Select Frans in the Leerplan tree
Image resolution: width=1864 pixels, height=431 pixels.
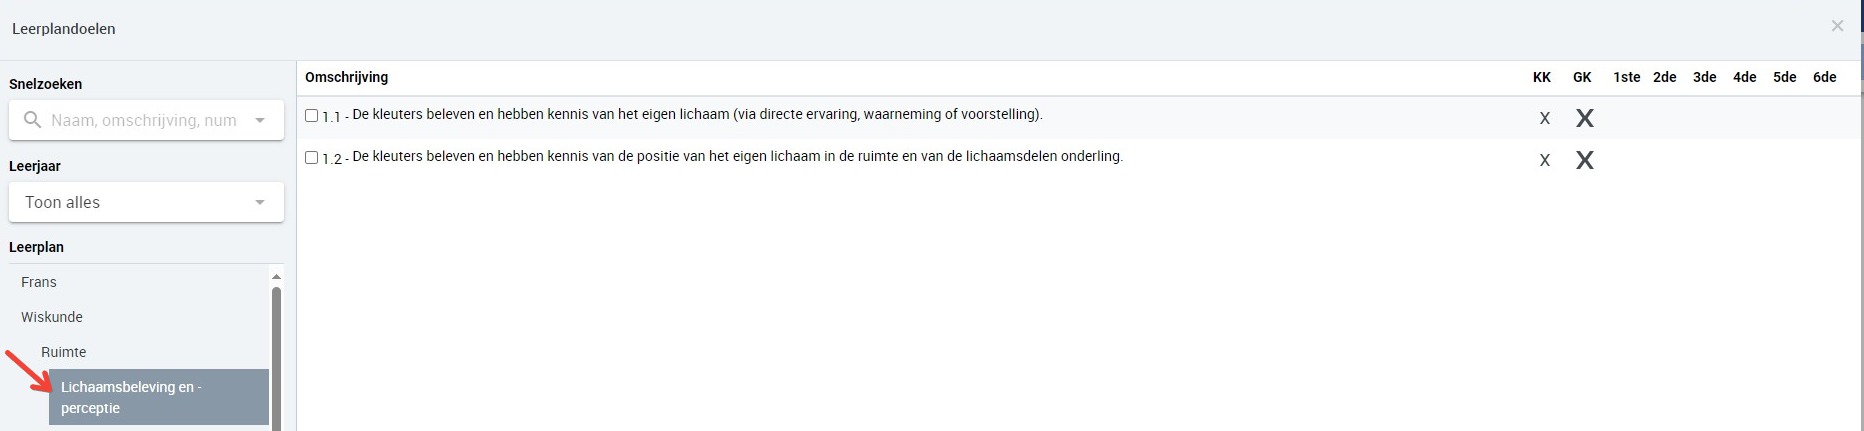click(x=39, y=282)
